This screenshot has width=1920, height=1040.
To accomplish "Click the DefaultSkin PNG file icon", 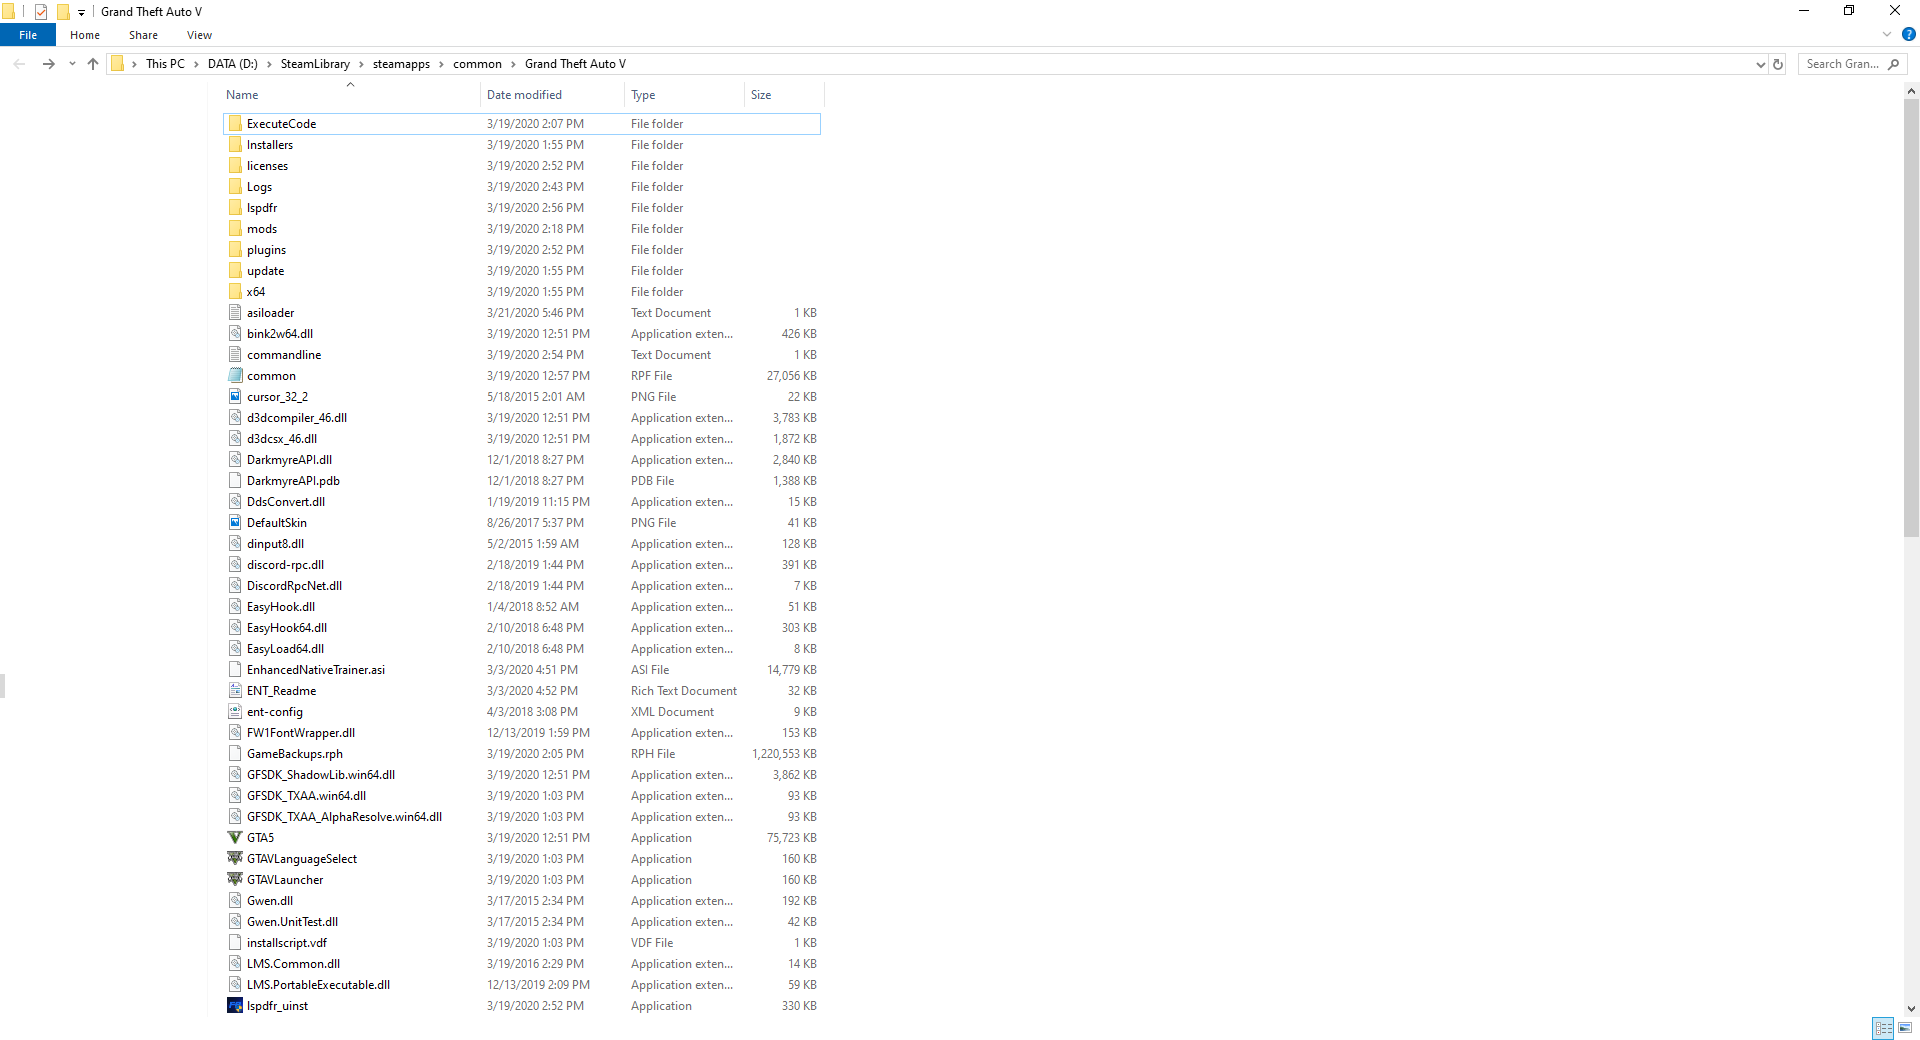I will (235, 523).
